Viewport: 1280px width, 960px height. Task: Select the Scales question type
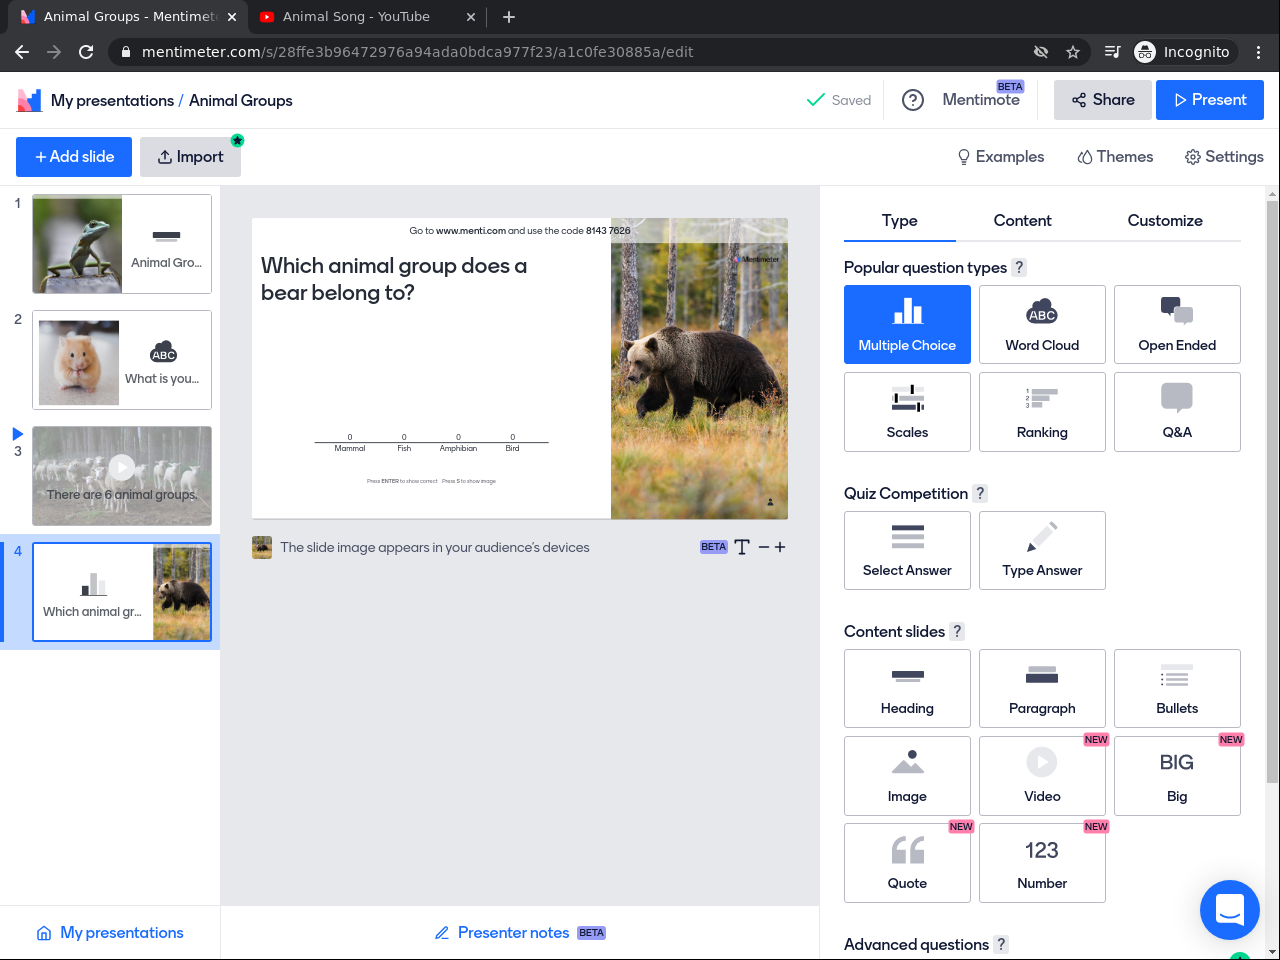[907, 412]
